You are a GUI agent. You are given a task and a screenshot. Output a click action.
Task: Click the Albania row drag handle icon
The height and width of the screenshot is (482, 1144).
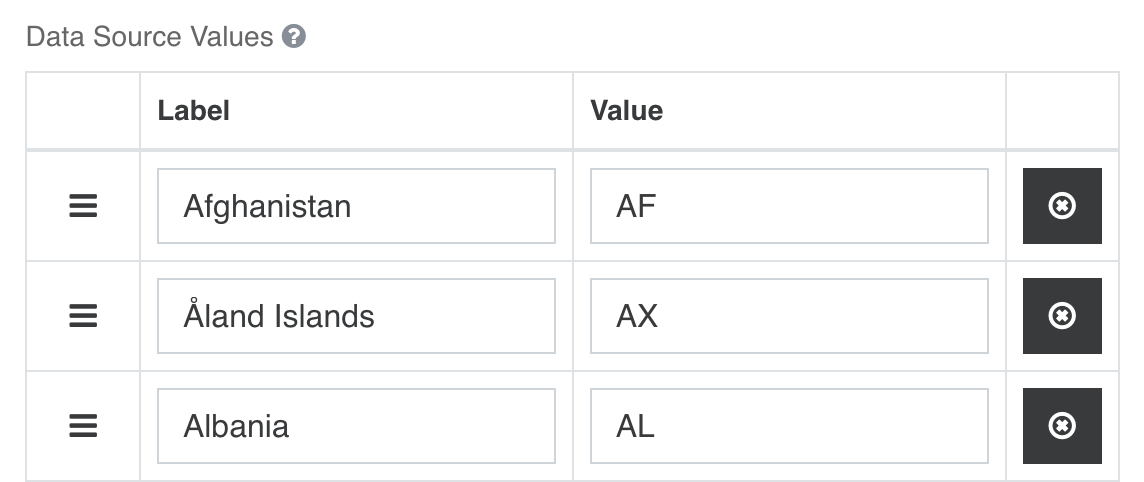(83, 426)
